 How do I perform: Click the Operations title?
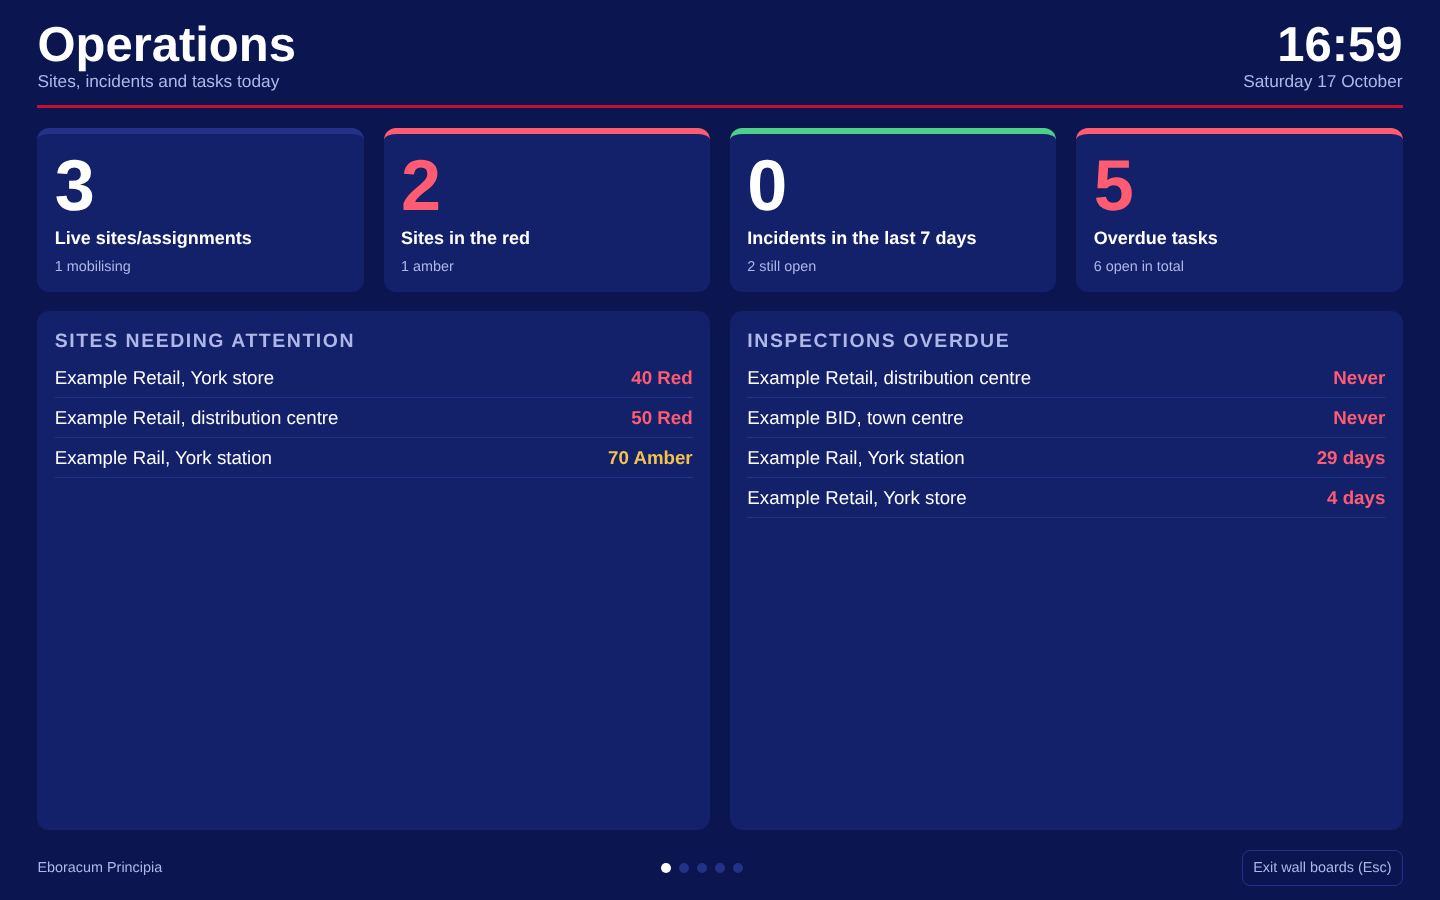[x=166, y=45]
